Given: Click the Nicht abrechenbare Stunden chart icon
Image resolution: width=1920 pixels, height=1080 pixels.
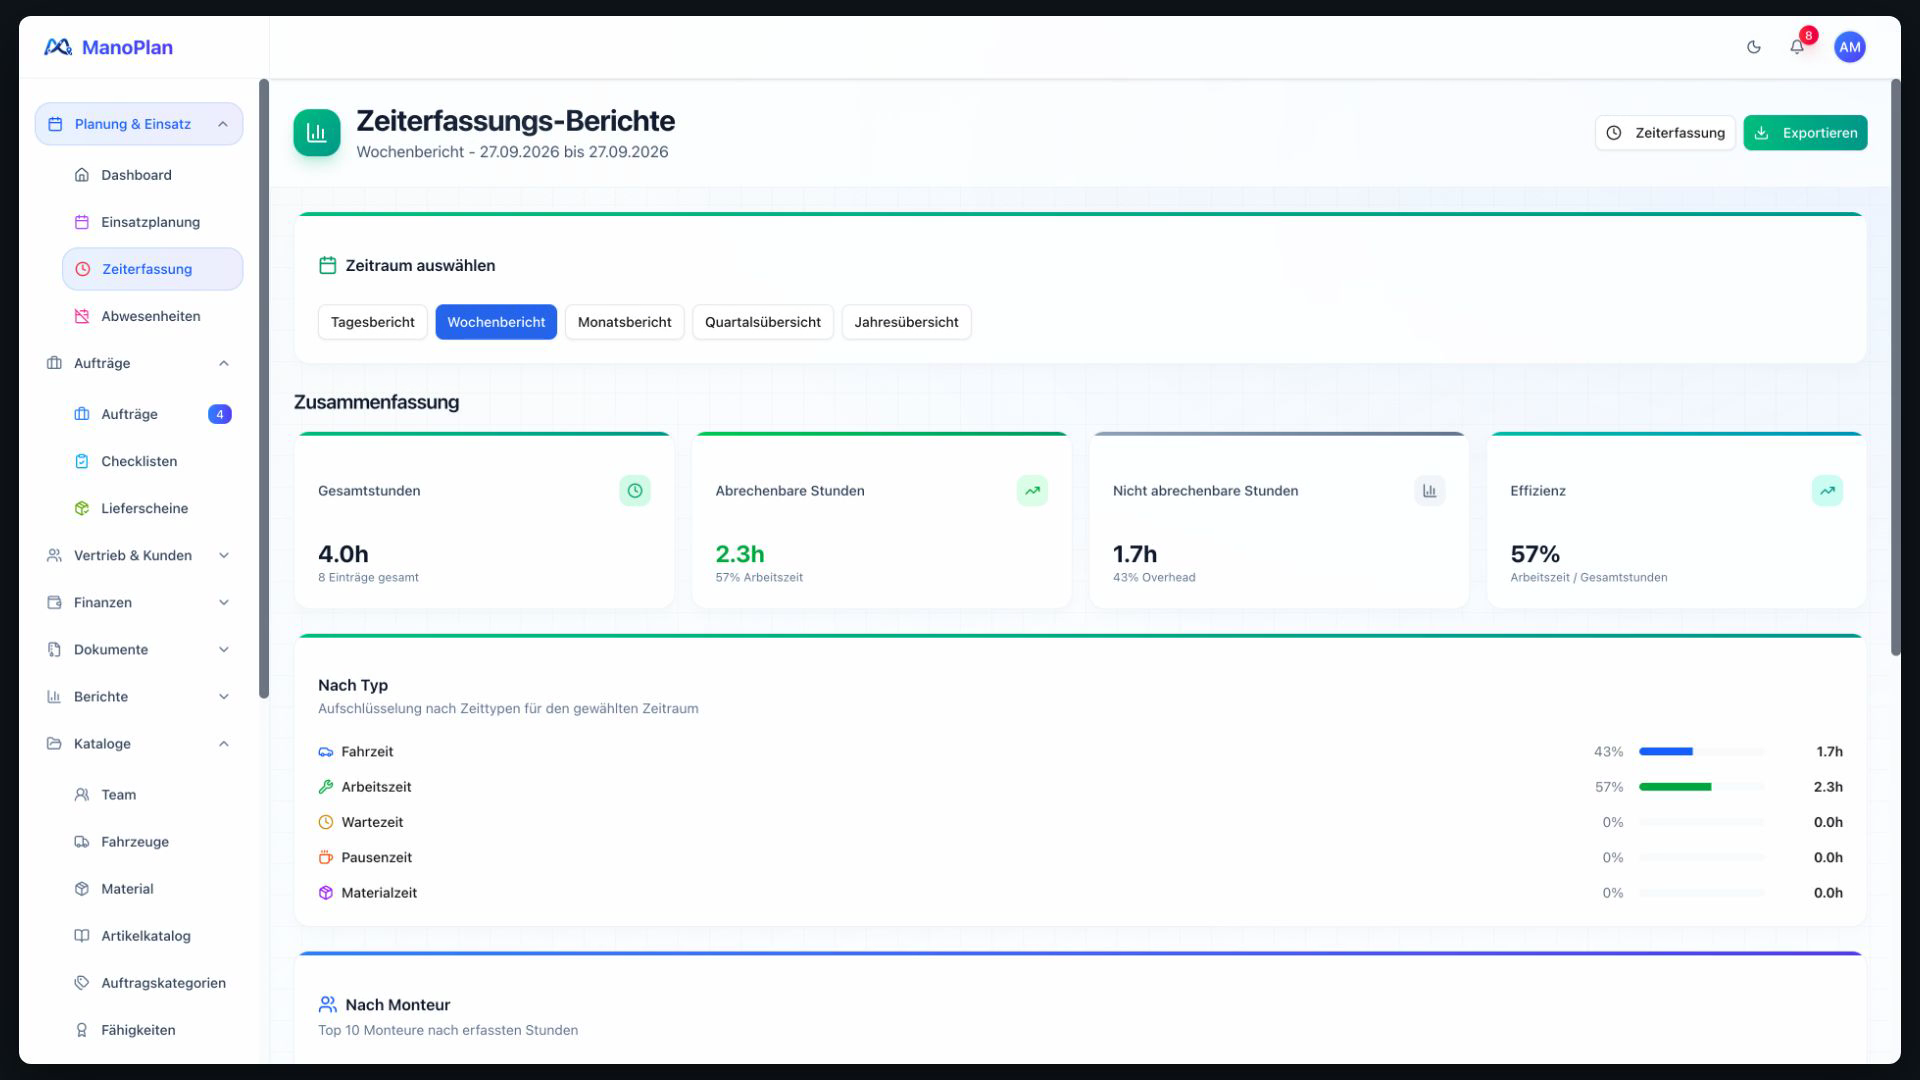Looking at the screenshot, I should click(x=1429, y=491).
